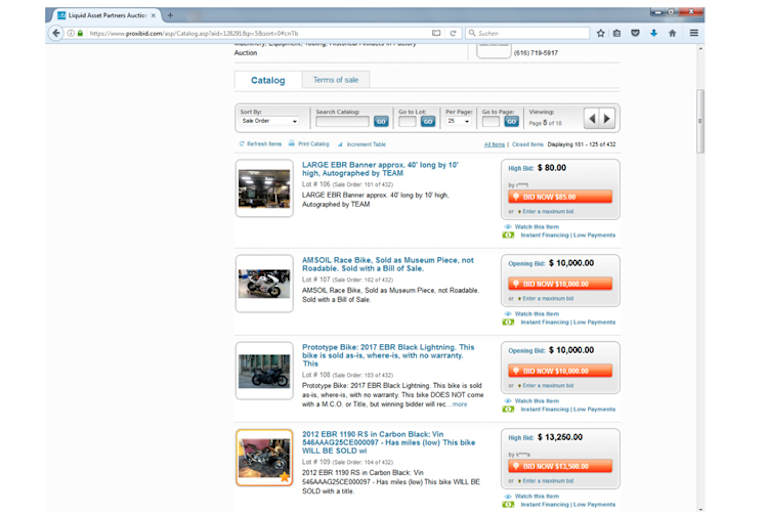
Task: Click the Search Catalog input field
Action: coord(342,121)
